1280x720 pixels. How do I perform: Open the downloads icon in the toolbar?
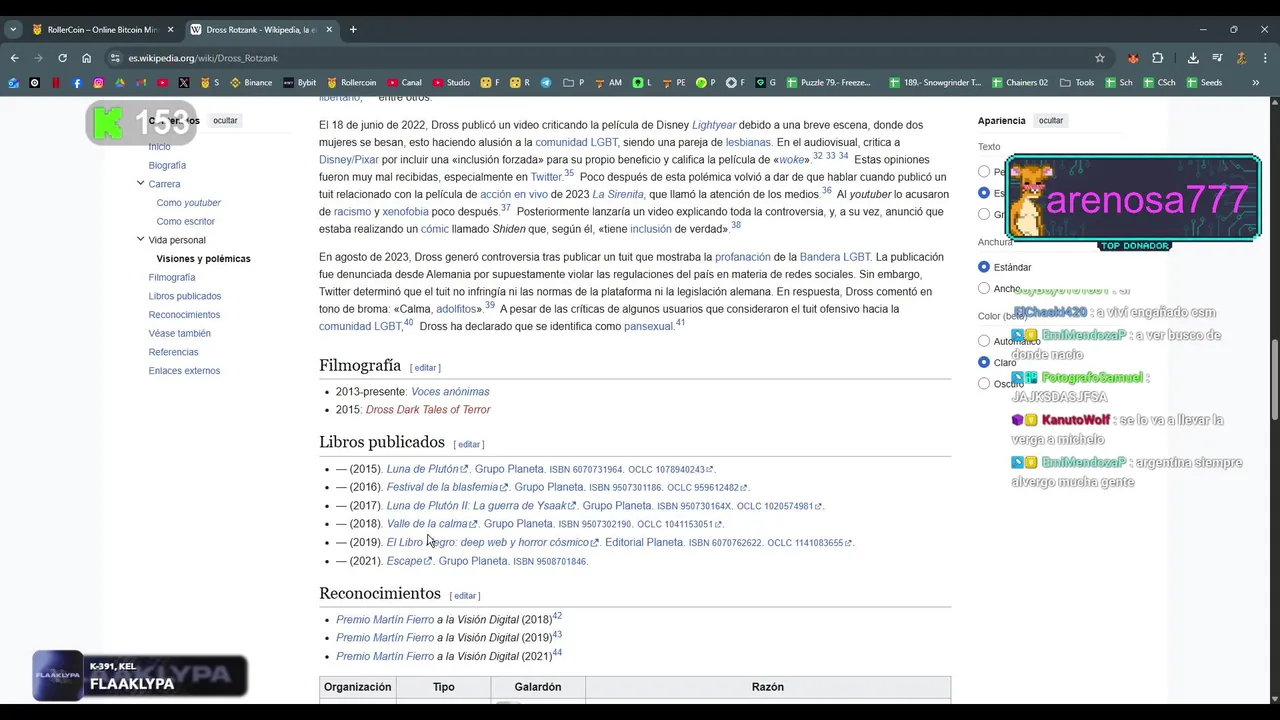pyautogui.click(x=1193, y=58)
